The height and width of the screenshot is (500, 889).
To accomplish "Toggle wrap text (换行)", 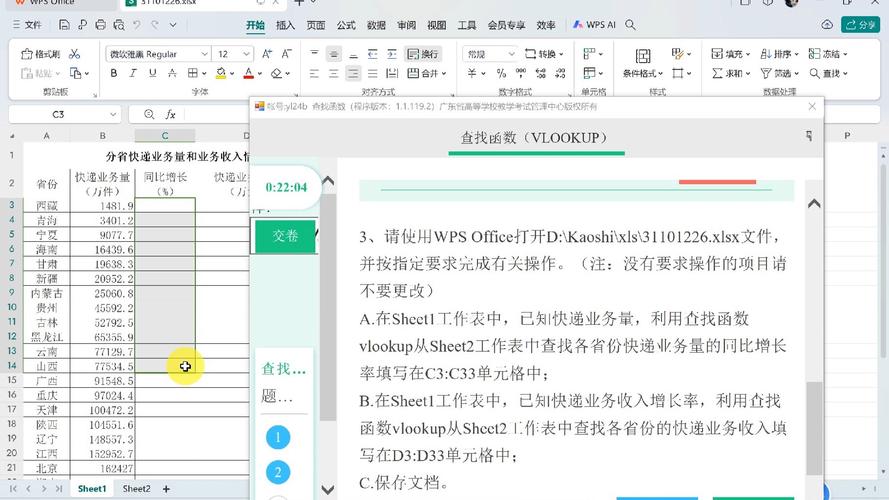I will click(423, 54).
